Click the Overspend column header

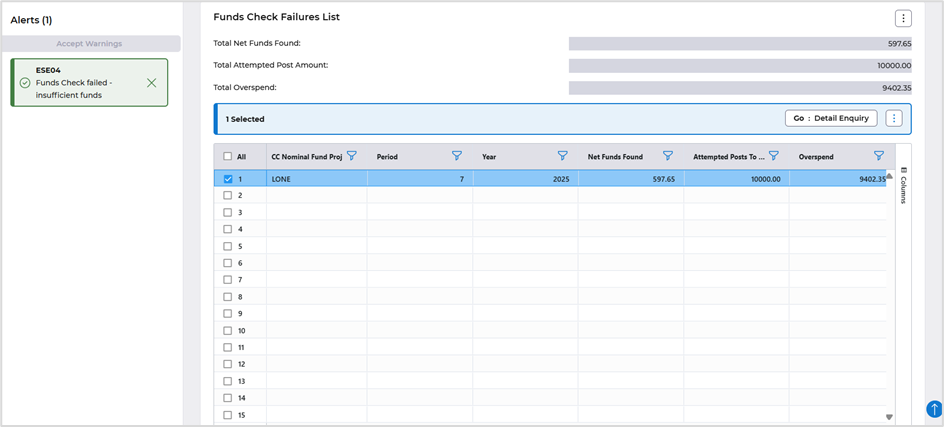pyautogui.click(x=816, y=157)
